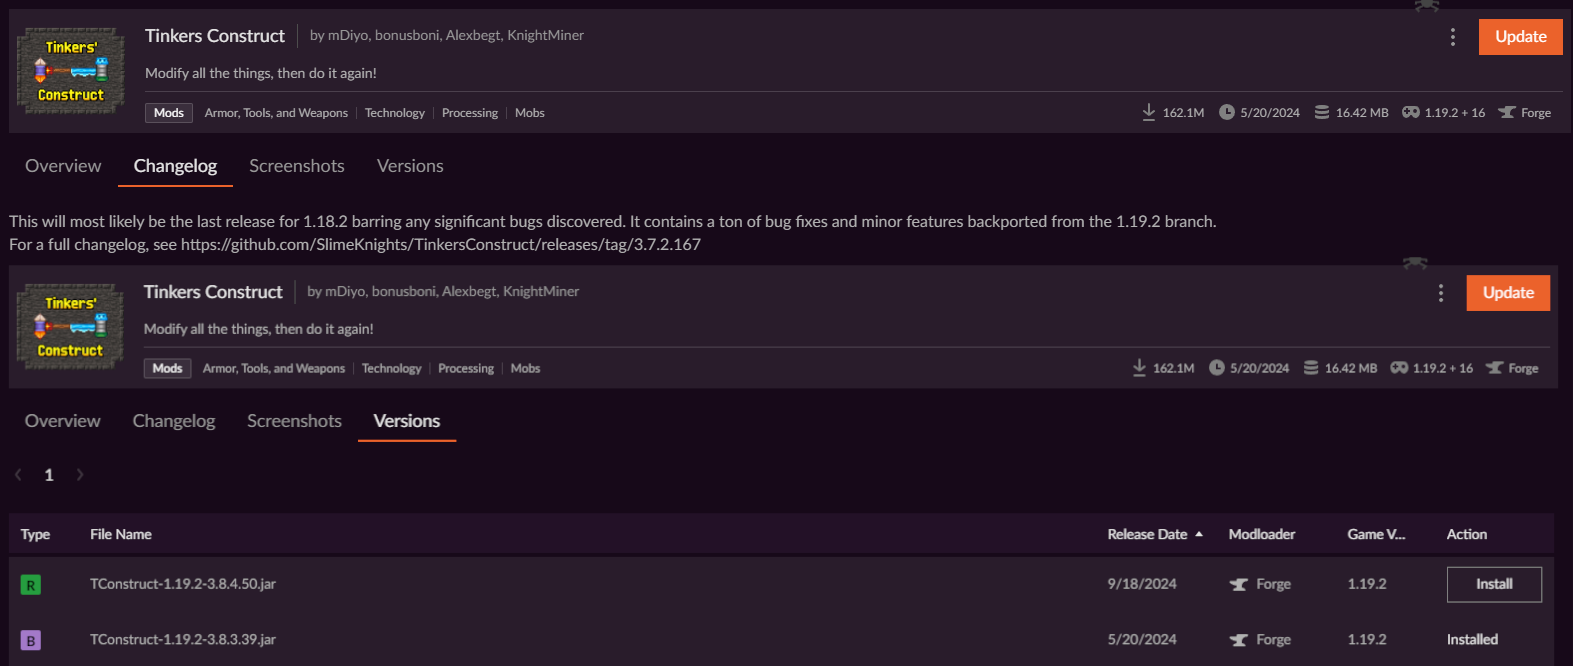Click the purple Beta type badge
This screenshot has width=1575, height=666.
click(x=31, y=640)
